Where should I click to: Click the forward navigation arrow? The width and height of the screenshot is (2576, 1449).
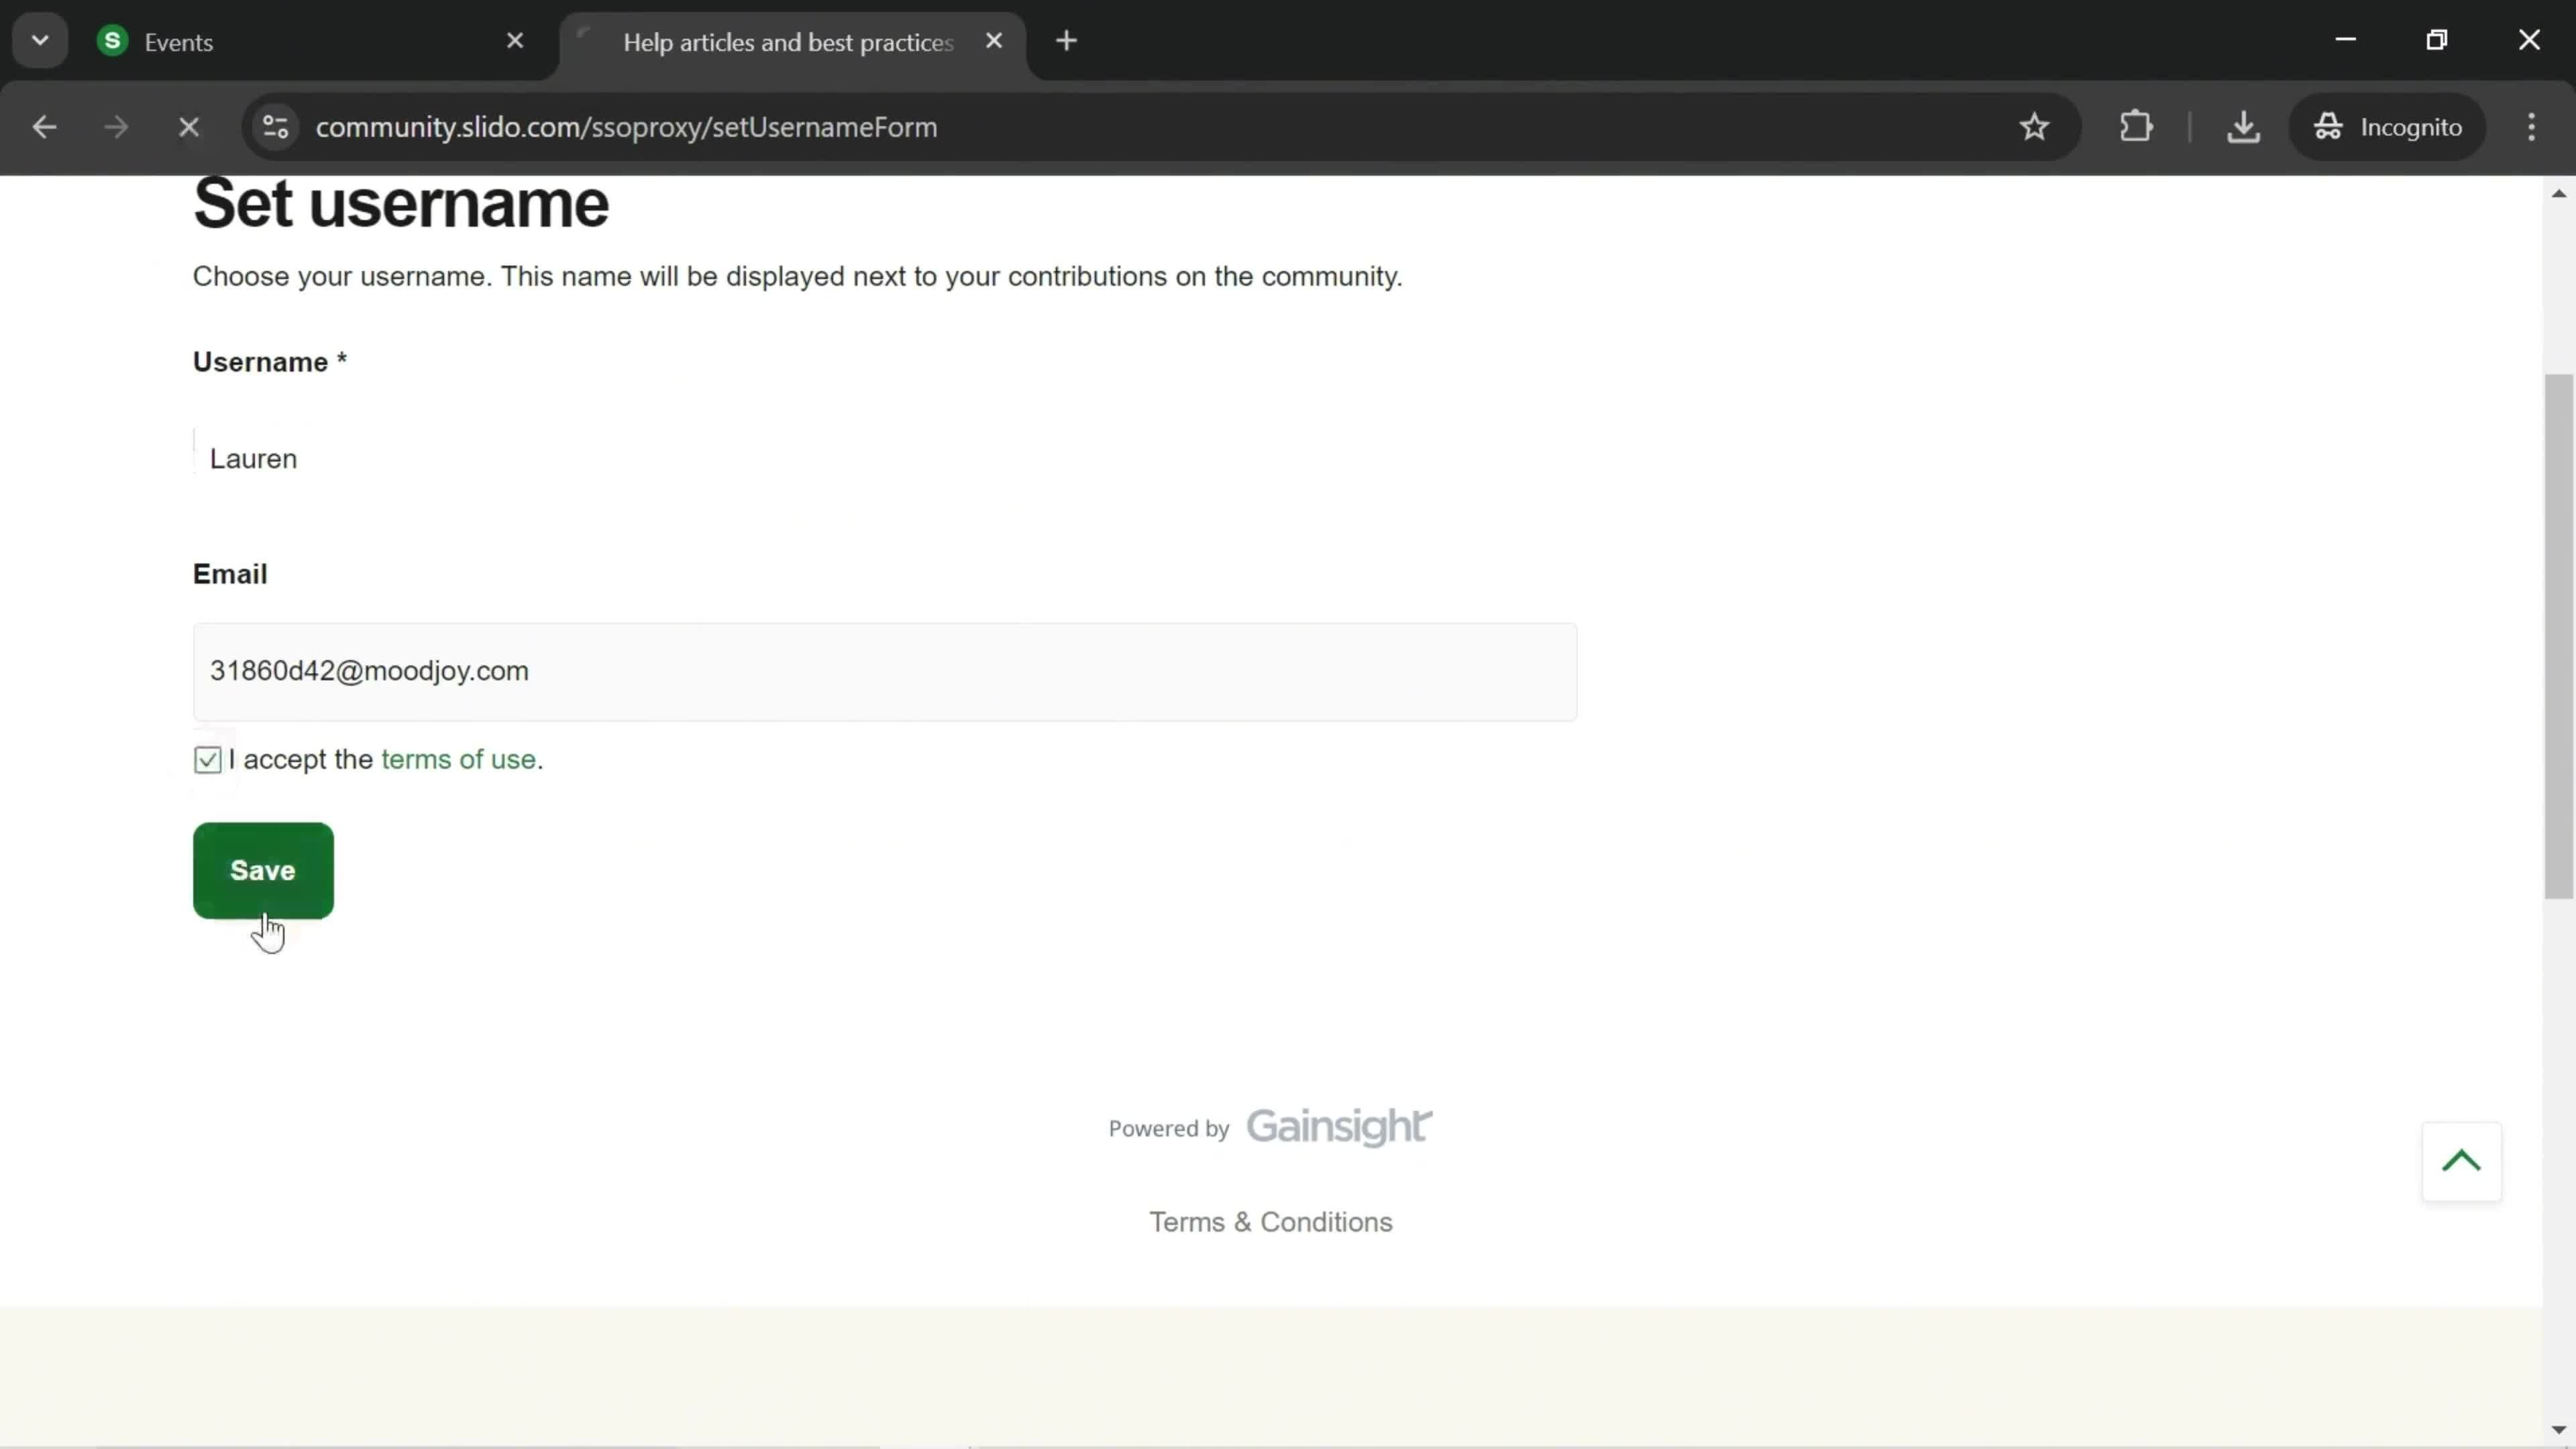[x=116, y=127]
